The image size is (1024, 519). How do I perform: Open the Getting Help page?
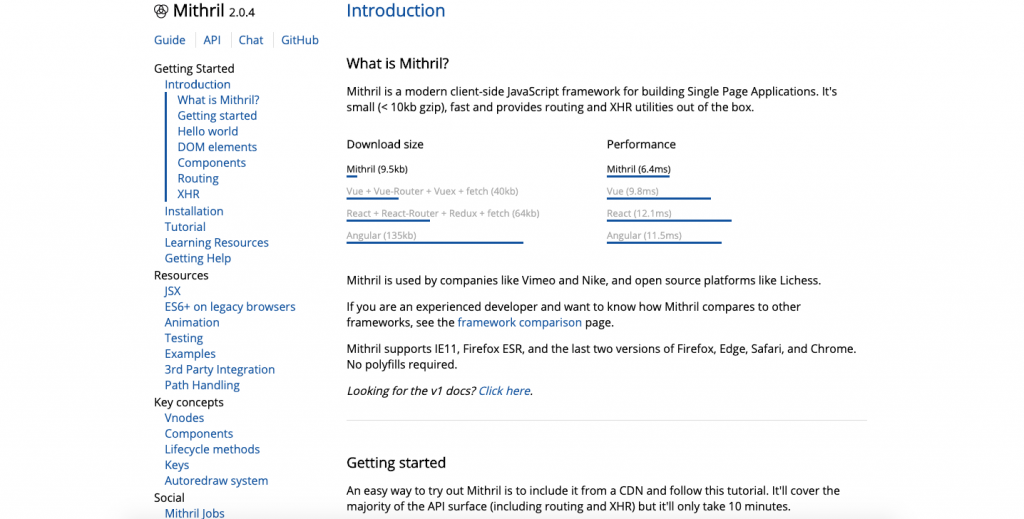coord(198,258)
